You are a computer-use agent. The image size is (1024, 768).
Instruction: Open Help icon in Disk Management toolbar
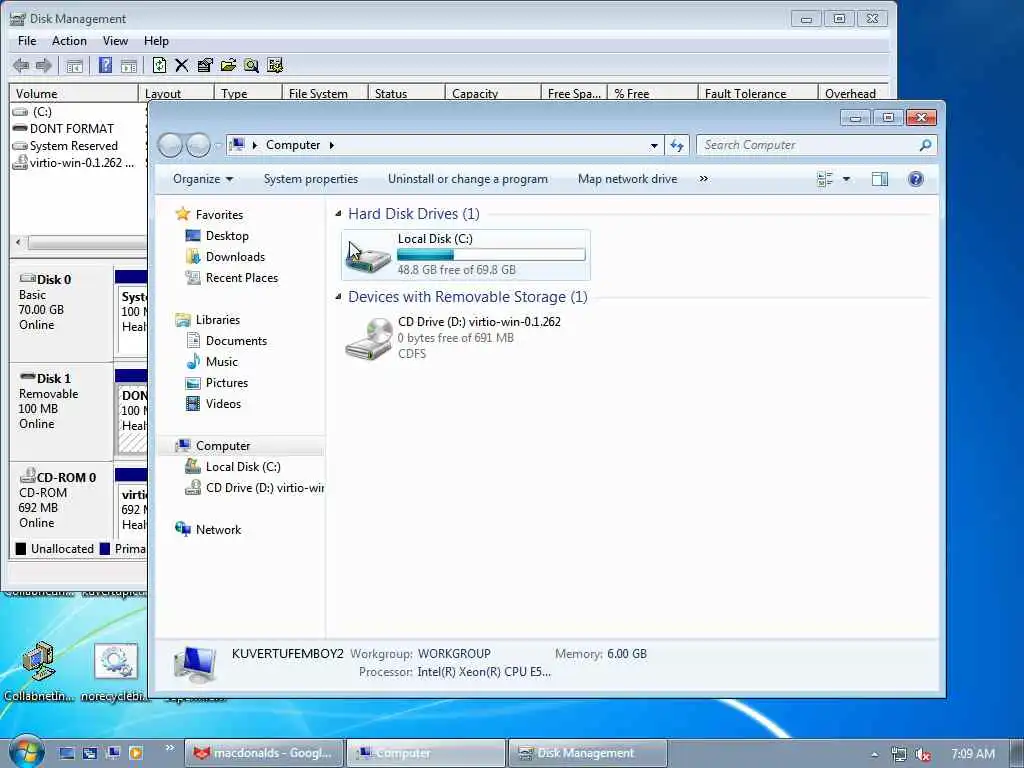click(x=105, y=65)
